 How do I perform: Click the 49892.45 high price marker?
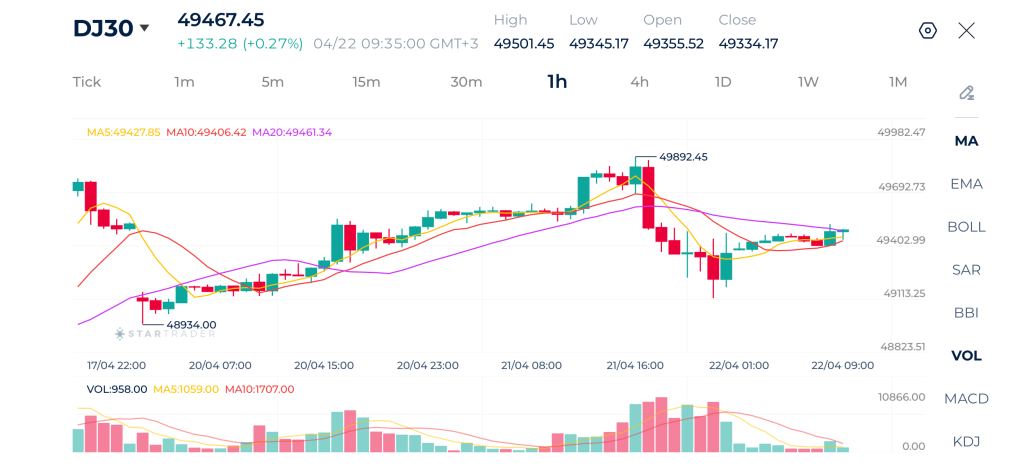pyautogui.click(x=683, y=157)
